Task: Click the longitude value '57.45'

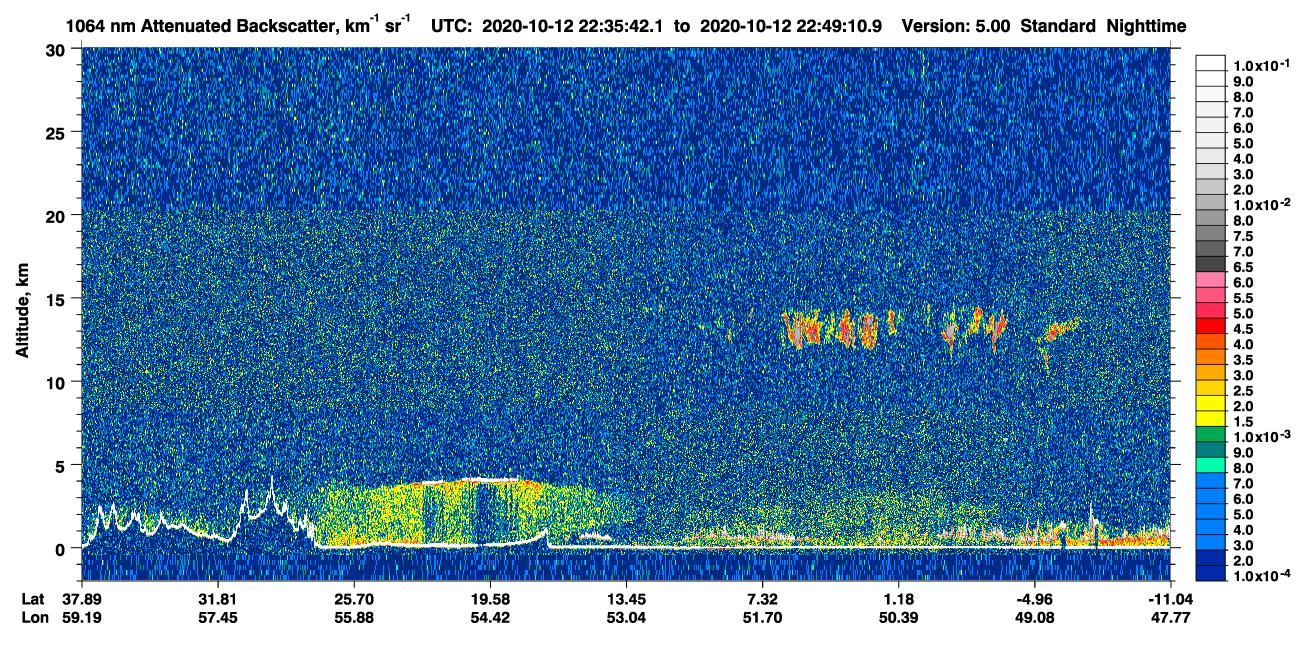Action: 217,617
